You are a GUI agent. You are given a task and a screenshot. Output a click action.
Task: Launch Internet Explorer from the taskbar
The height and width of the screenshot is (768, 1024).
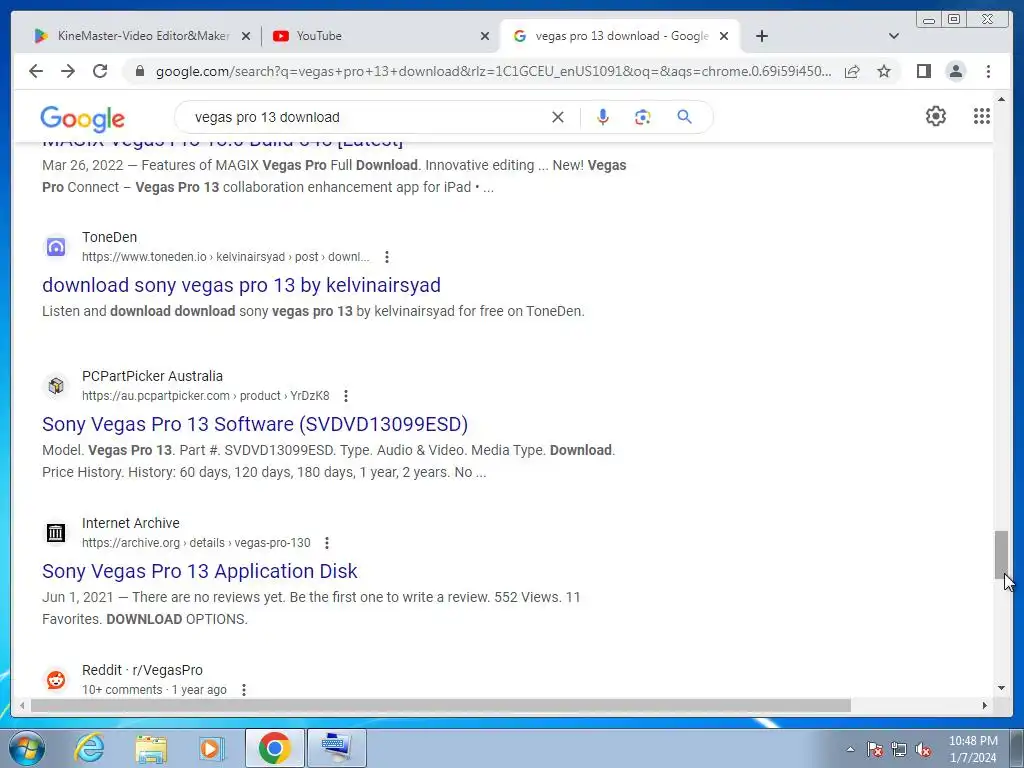point(89,748)
